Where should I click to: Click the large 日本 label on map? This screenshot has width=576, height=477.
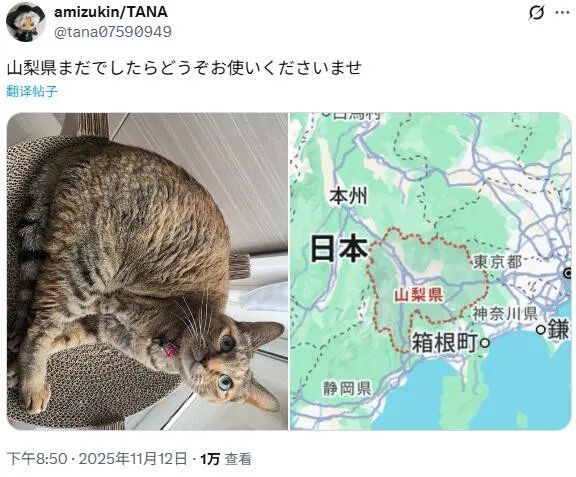339,248
